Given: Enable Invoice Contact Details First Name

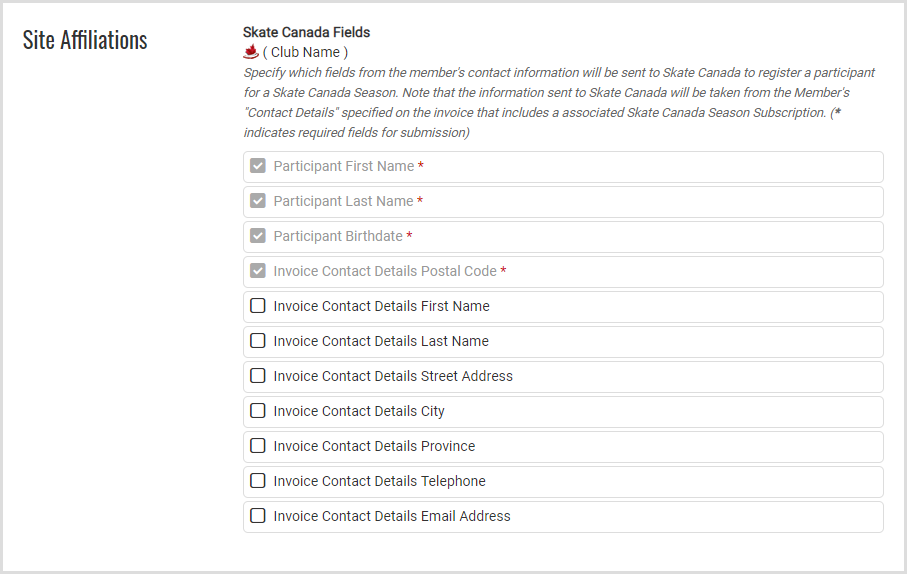Looking at the screenshot, I should pyautogui.click(x=258, y=306).
